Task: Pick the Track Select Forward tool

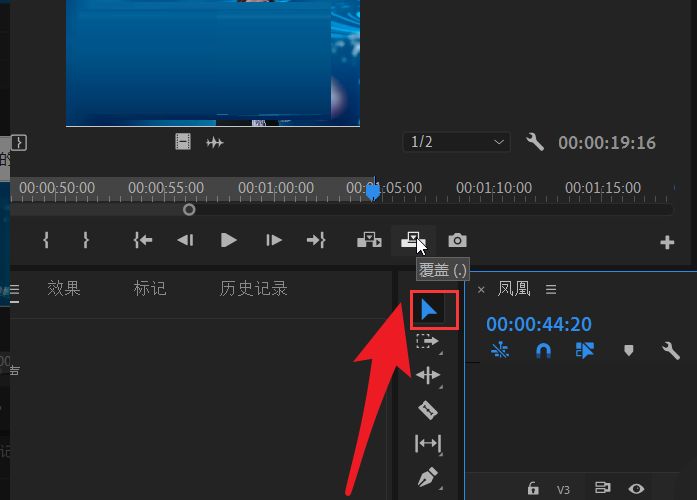Action: point(428,342)
